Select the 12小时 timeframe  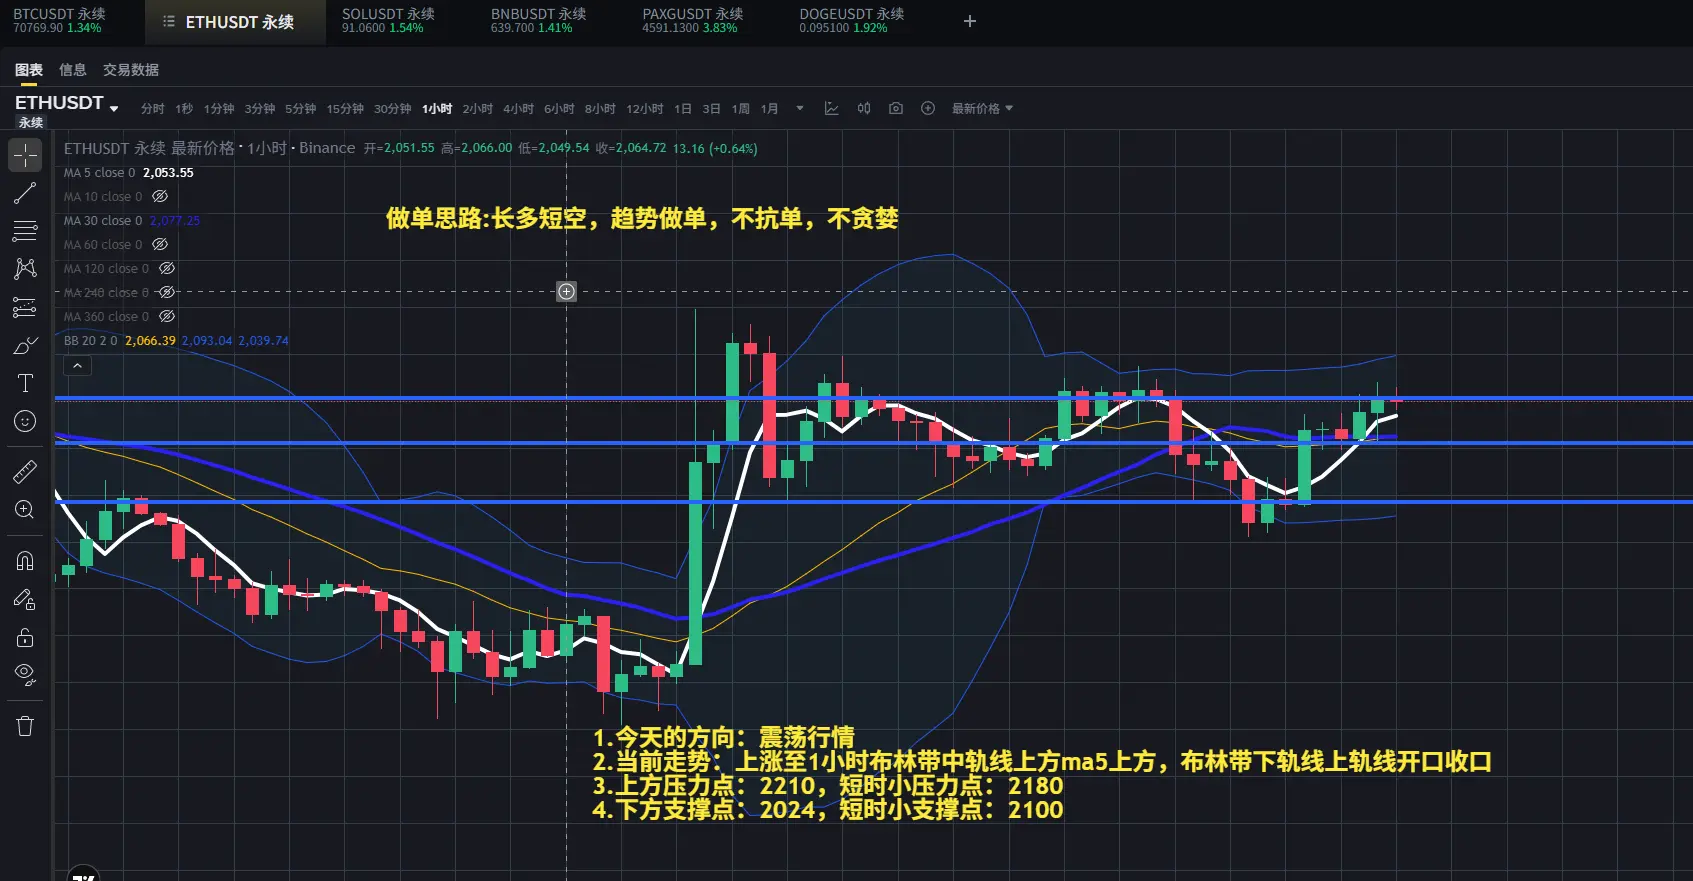tap(645, 108)
